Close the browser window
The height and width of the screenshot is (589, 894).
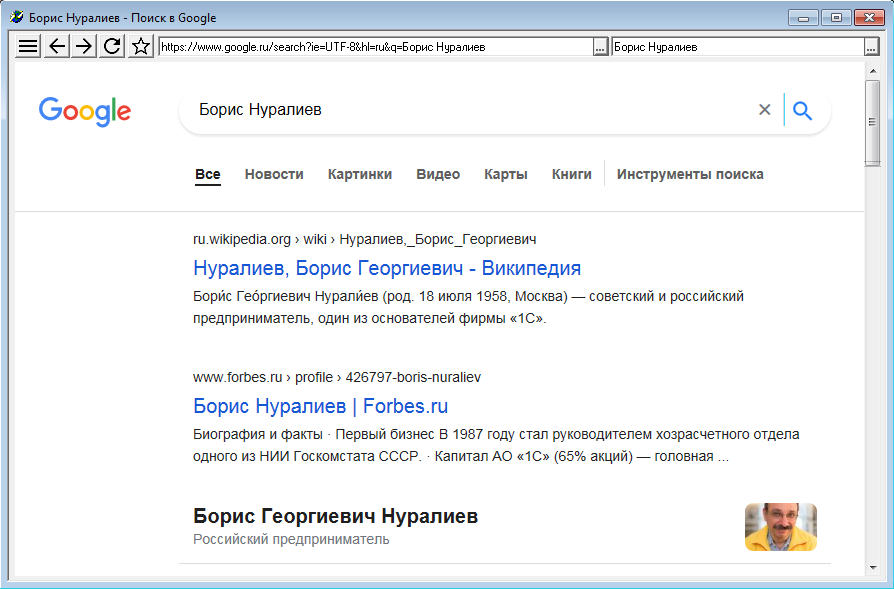coord(869,18)
